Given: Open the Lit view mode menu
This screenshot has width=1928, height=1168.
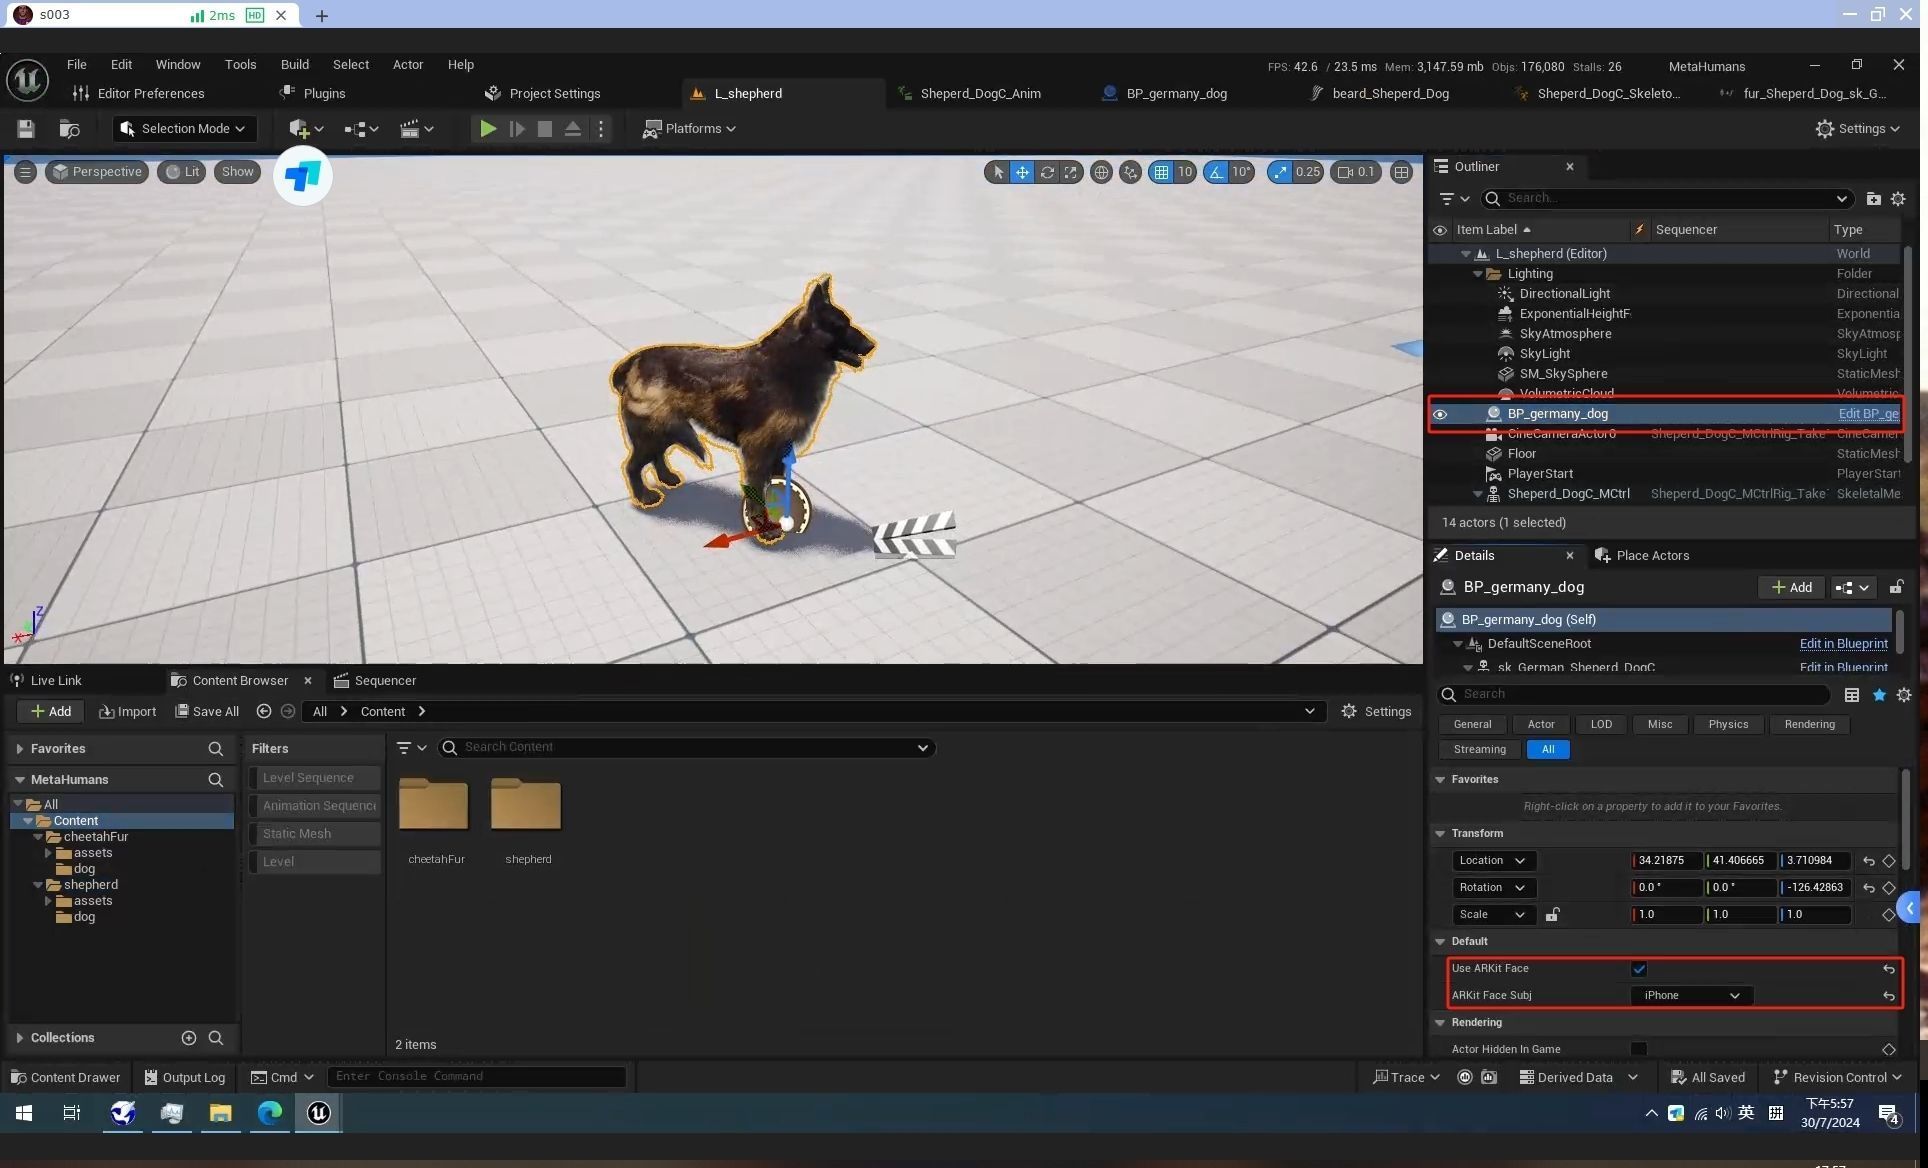Looking at the screenshot, I should click(x=182, y=172).
